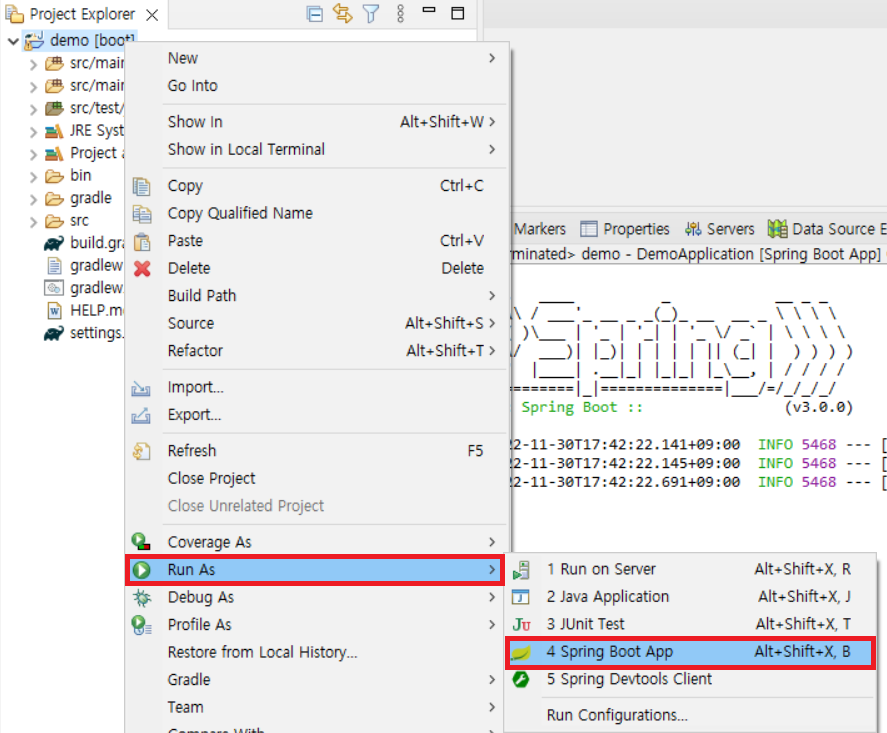Click the red Delete X icon

(142, 269)
